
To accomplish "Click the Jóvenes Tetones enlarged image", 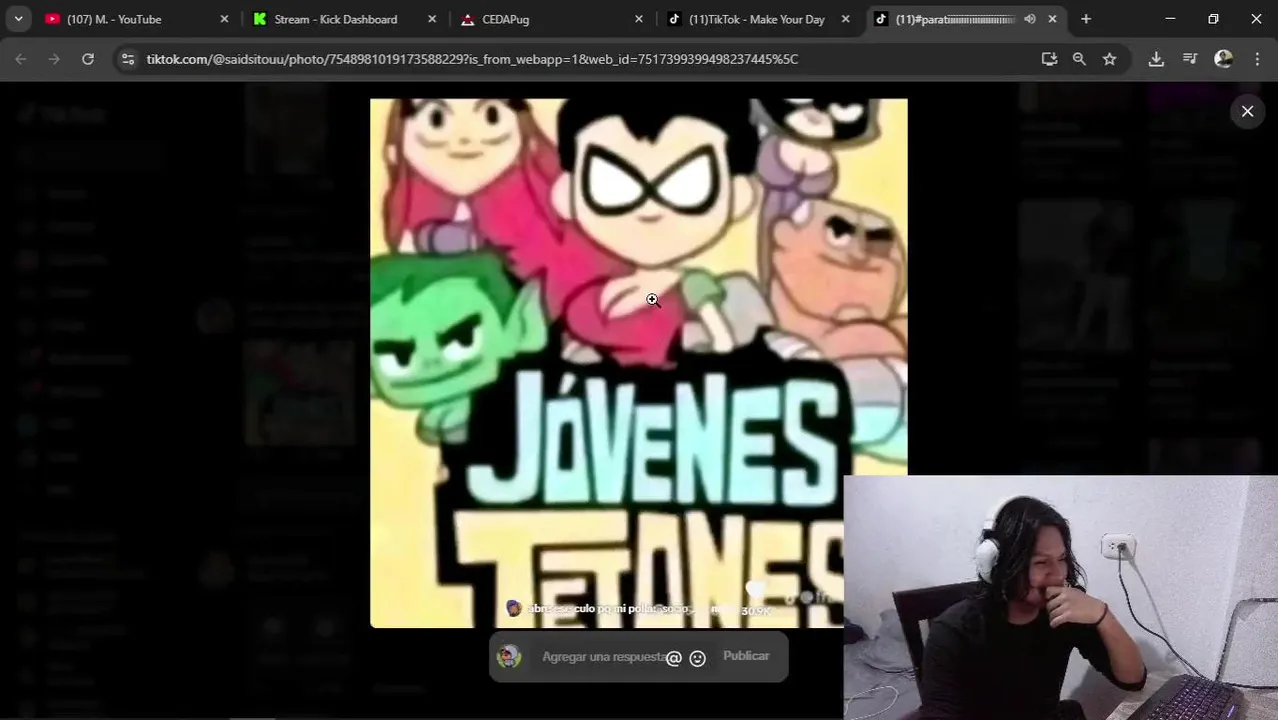I will click(x=639, y=363).
